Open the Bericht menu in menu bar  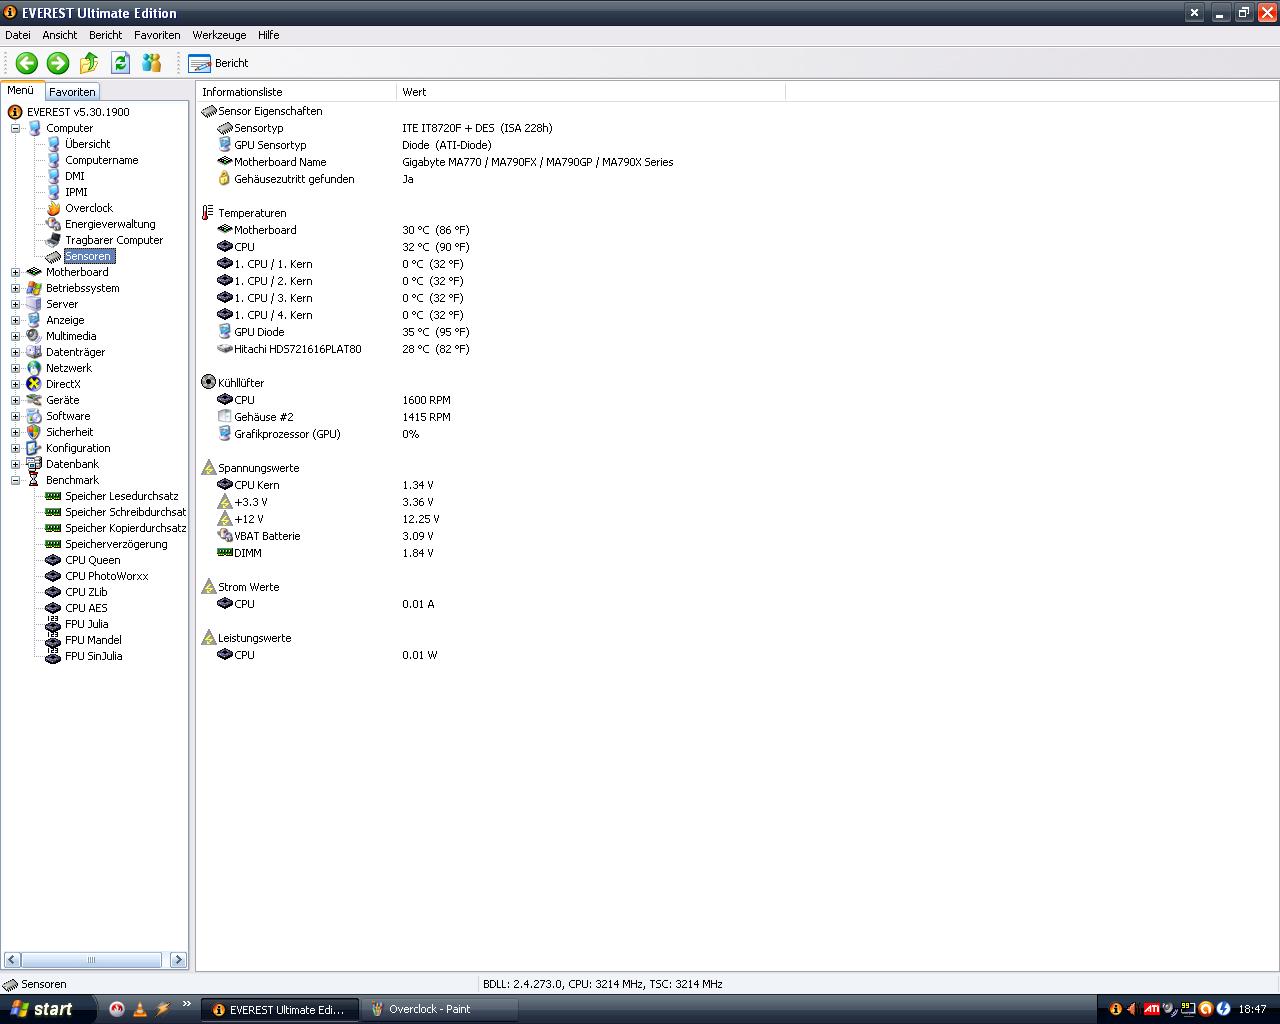[106, 35]
